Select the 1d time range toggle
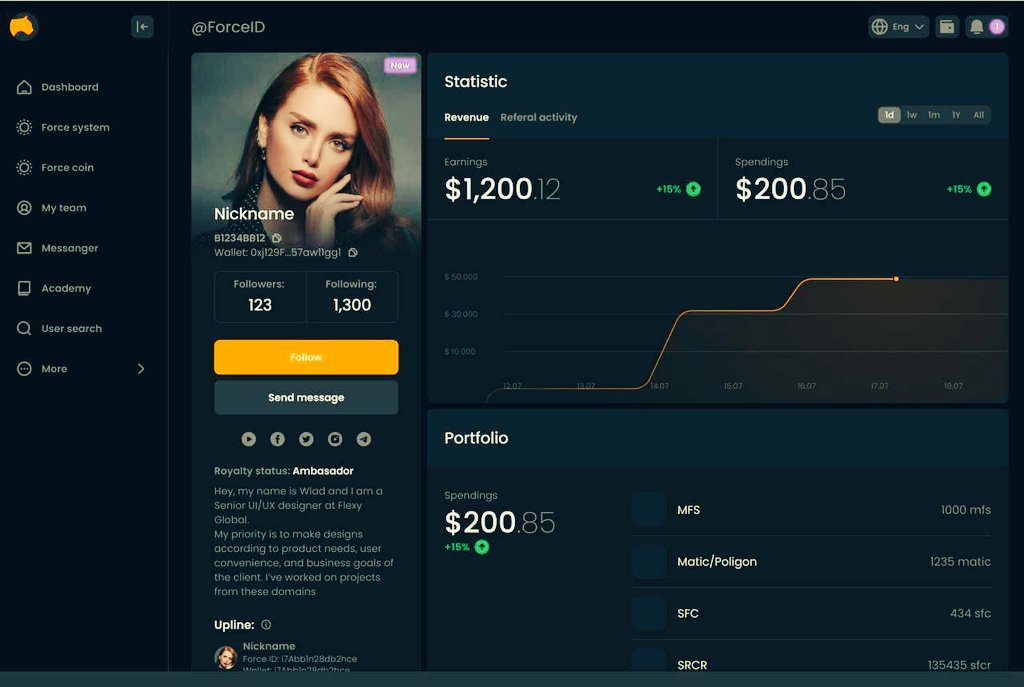Image resolution: width=1024 pixels, height=687 pixels. (x=889, y=115)
